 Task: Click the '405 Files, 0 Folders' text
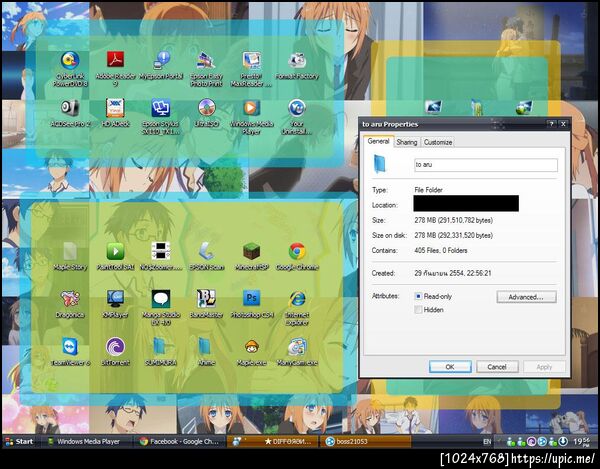[441, 251]
